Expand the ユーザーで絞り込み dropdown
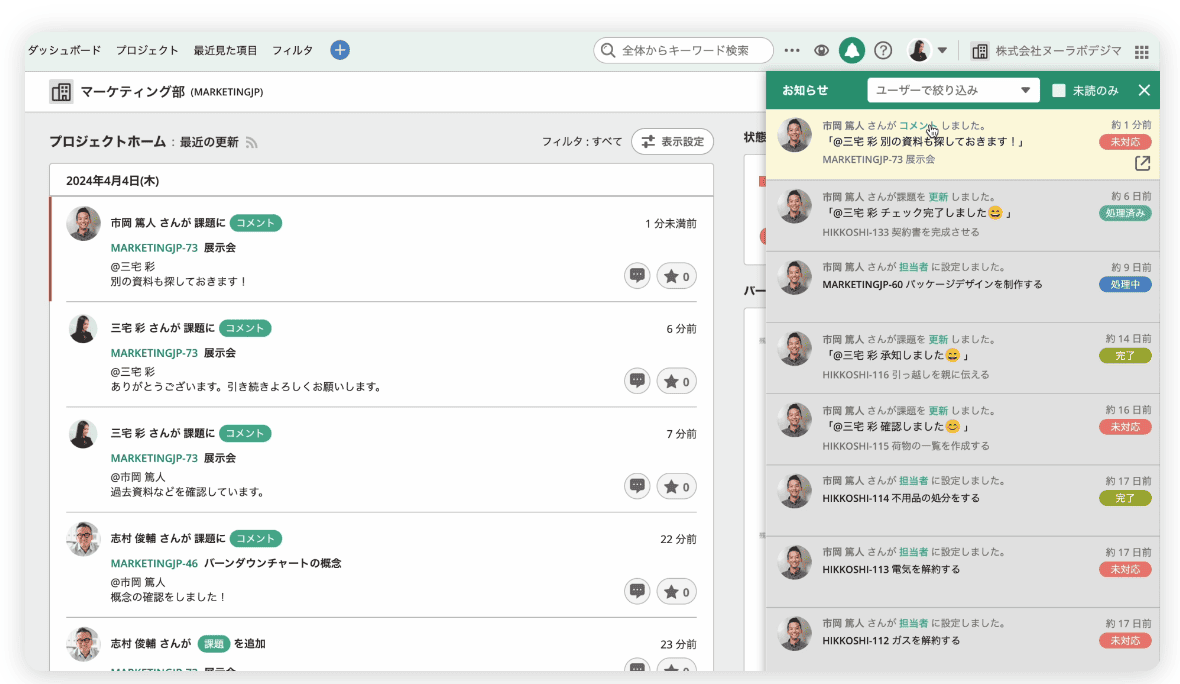This screenshot has width=1180, height=684. 954,90
